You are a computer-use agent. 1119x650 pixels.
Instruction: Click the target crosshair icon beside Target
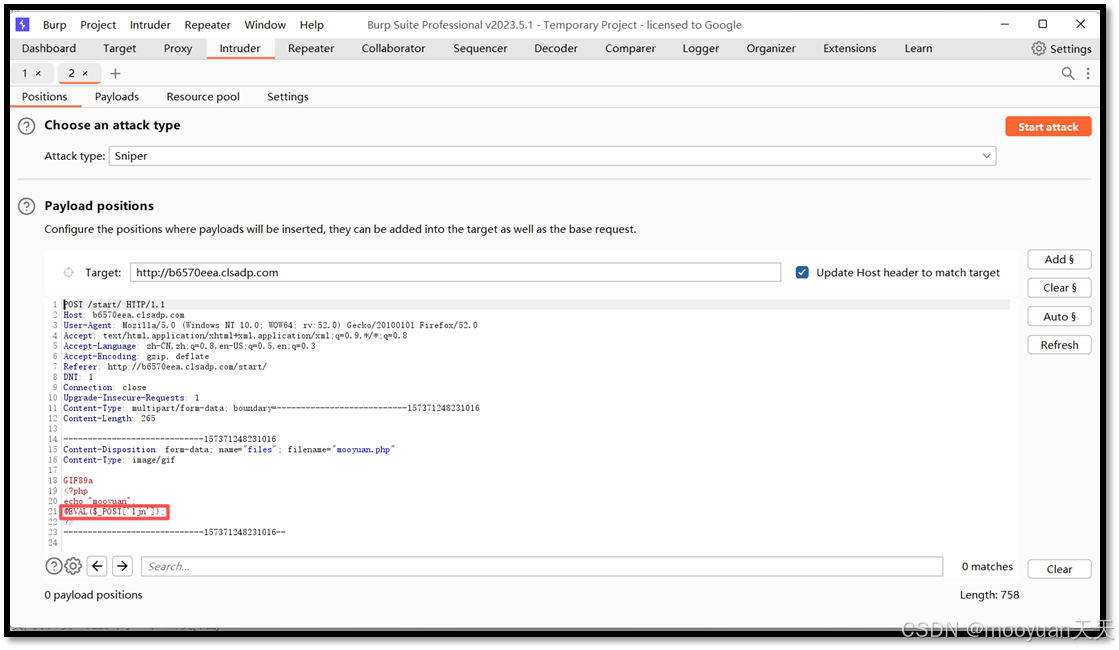pos(69,273)
